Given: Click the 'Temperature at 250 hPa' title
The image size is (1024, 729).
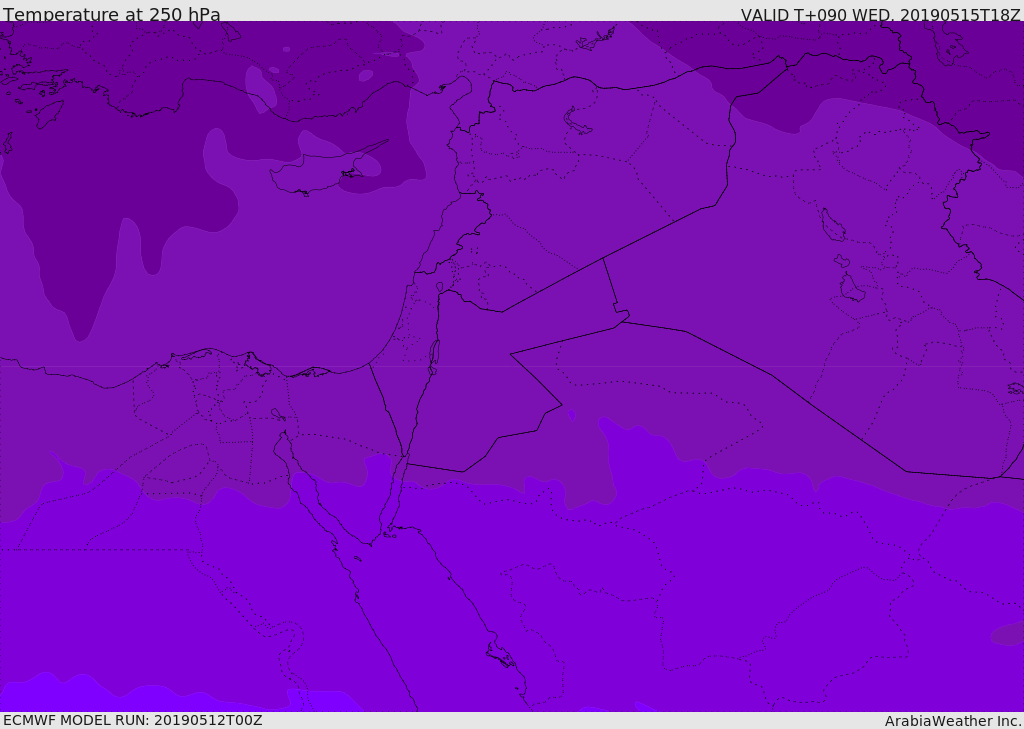Looking at the screenshot, I should pos(112,14).
